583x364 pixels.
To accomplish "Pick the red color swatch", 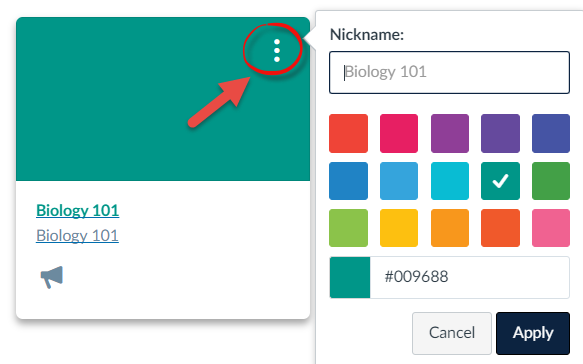I will pos(348,133).
